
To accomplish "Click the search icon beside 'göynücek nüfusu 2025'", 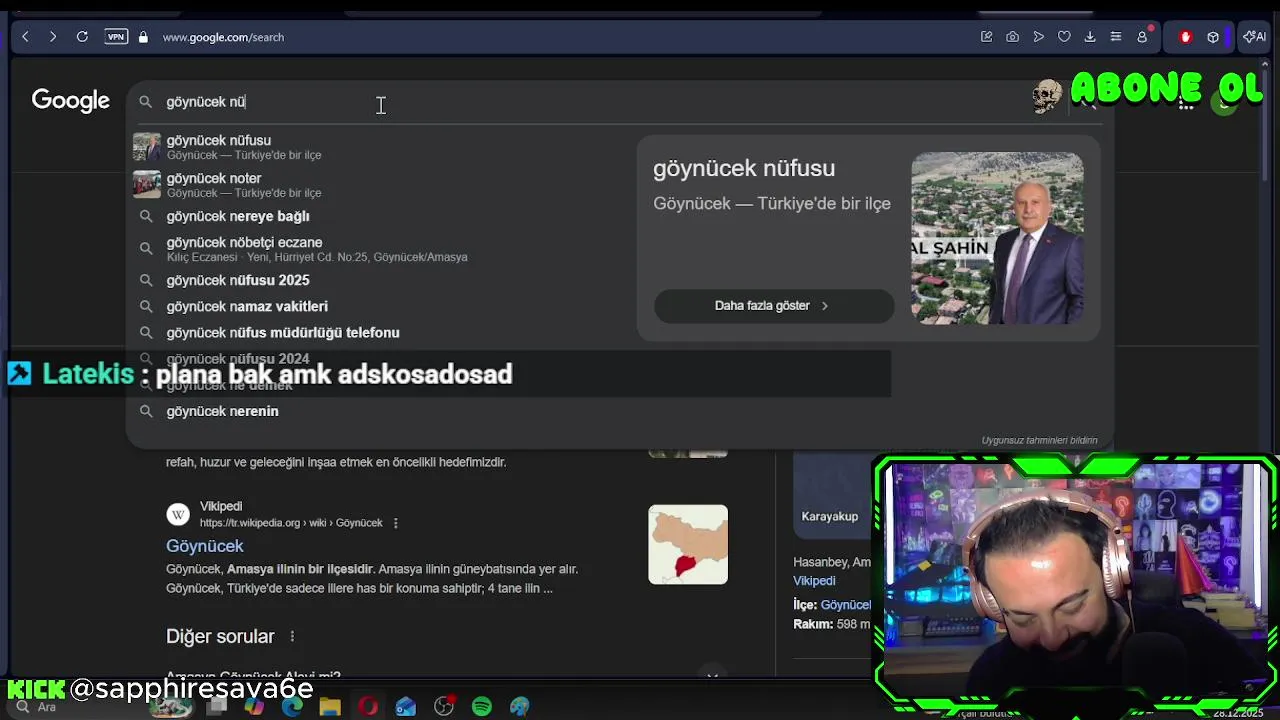I will tap(146, 280).
